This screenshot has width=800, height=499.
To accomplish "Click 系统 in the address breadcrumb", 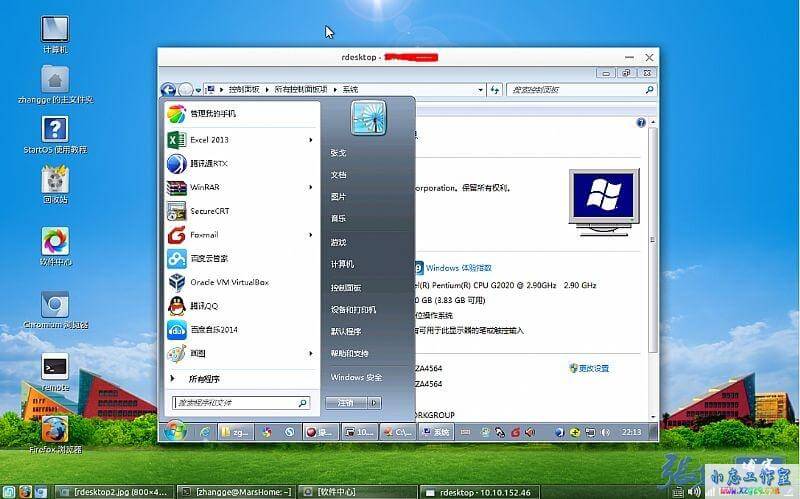I will point(350,89).
